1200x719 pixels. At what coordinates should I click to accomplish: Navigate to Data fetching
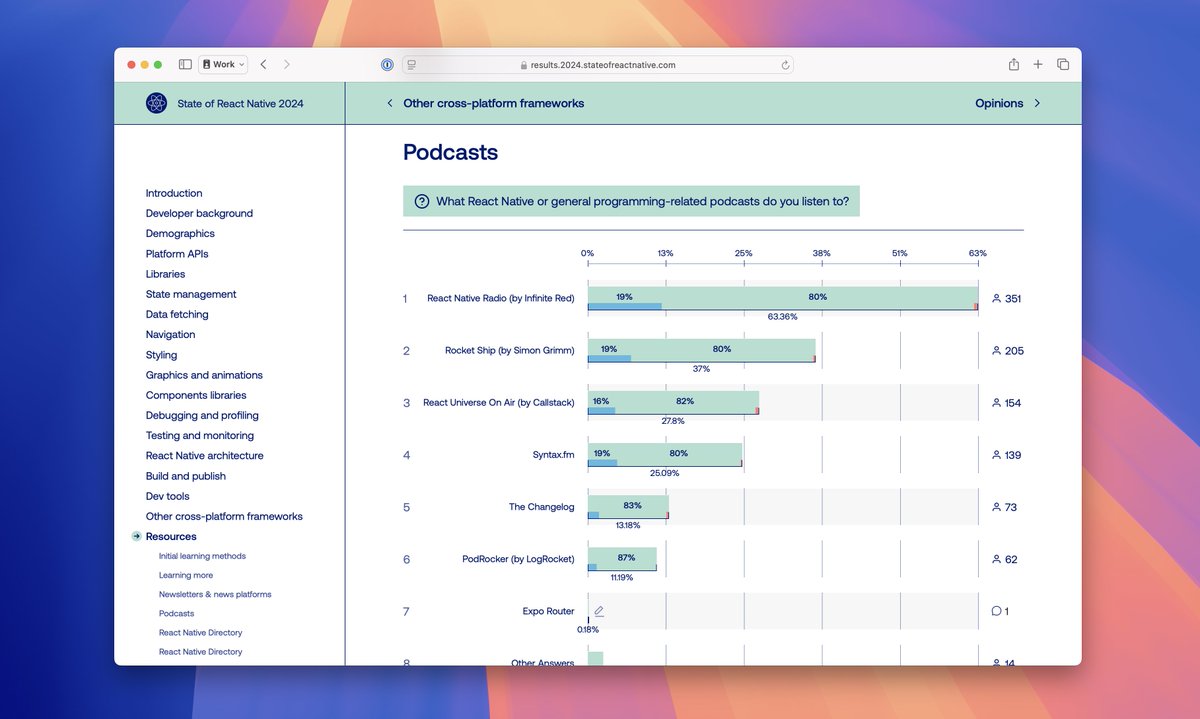177,314
